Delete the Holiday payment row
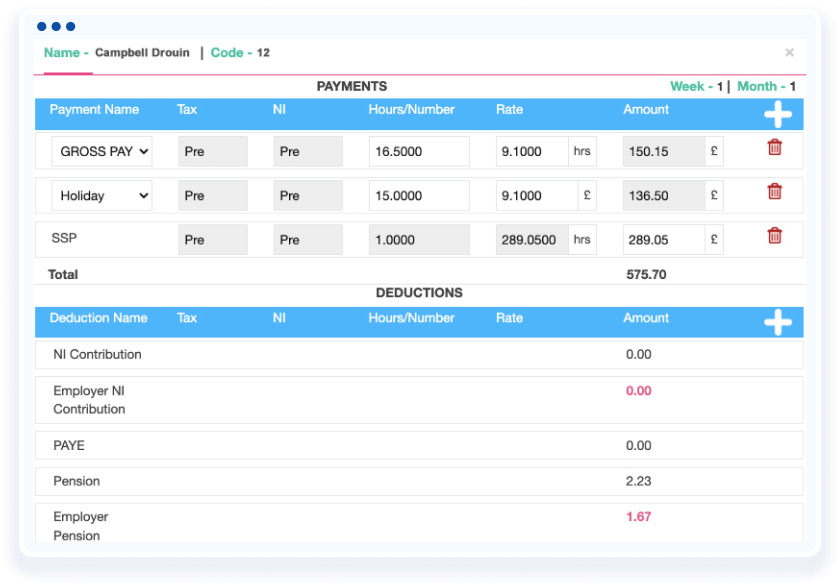This screenshot has width=840, height=586. pyautogui.click(x=774, y=192)
